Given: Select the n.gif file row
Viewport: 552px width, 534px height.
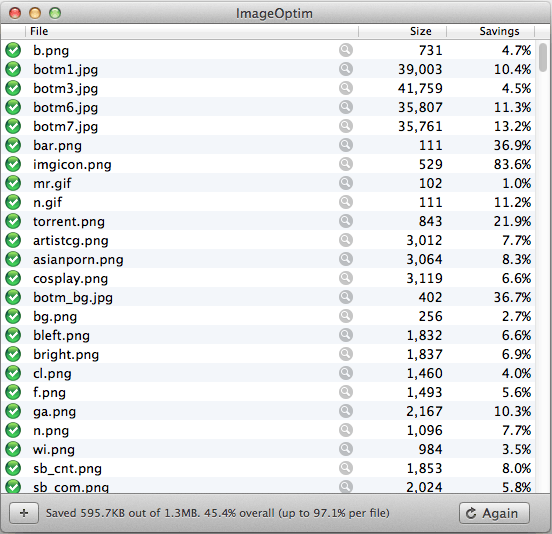Looking at the screenshot, I should tap(268, 202).
